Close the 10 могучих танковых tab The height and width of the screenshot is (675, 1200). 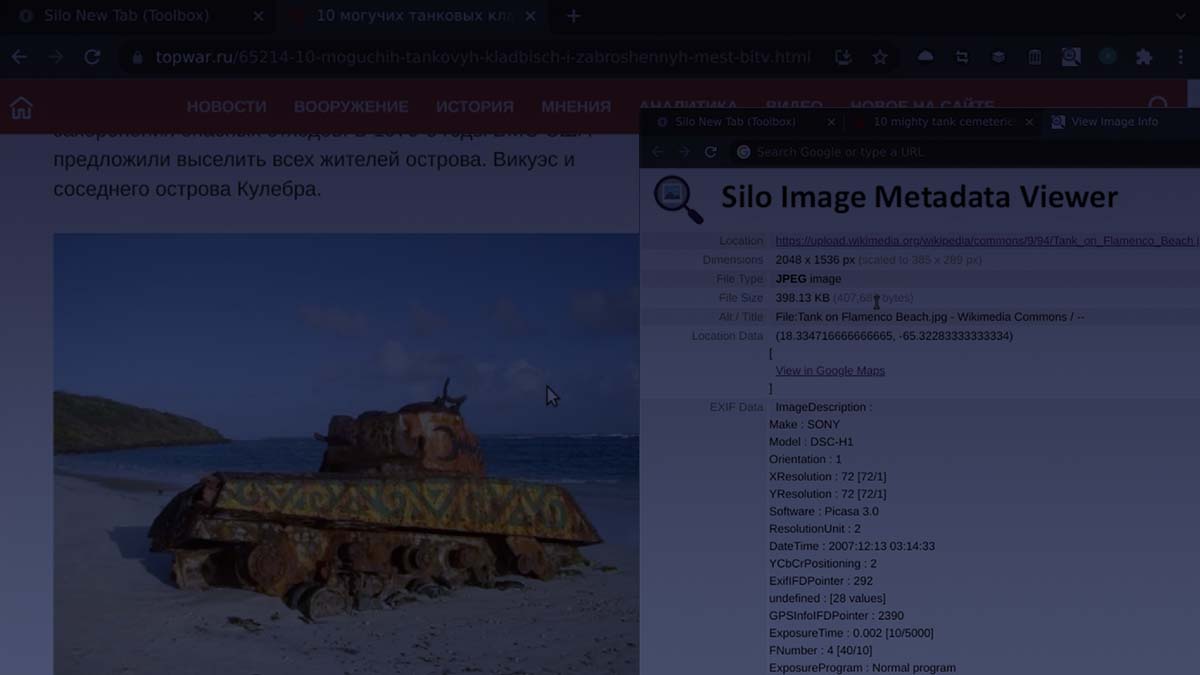531,16
